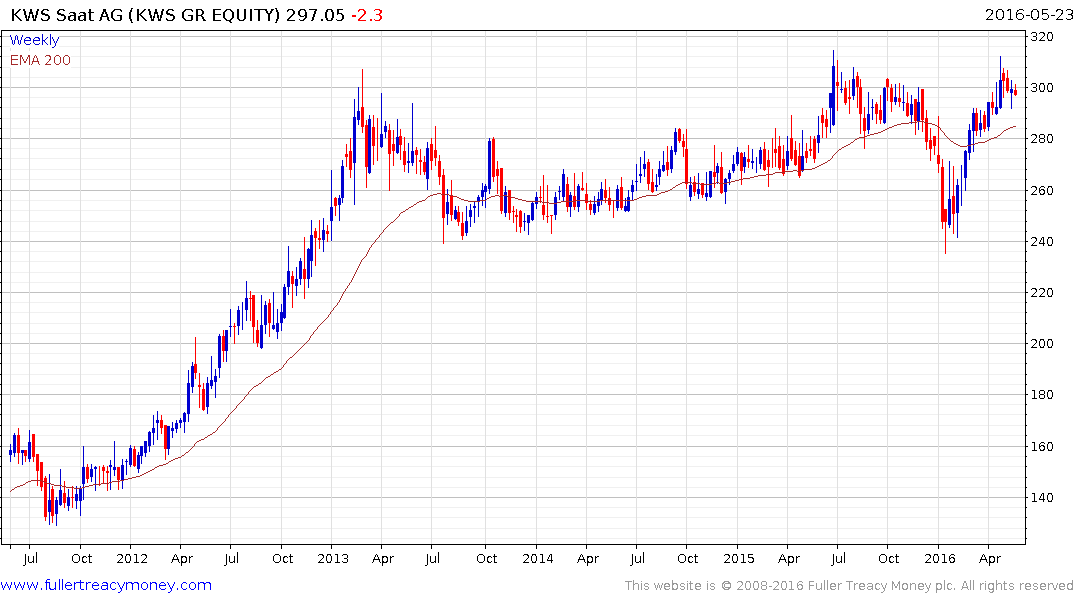Select the EMA 200 legend label

(40, 60)
